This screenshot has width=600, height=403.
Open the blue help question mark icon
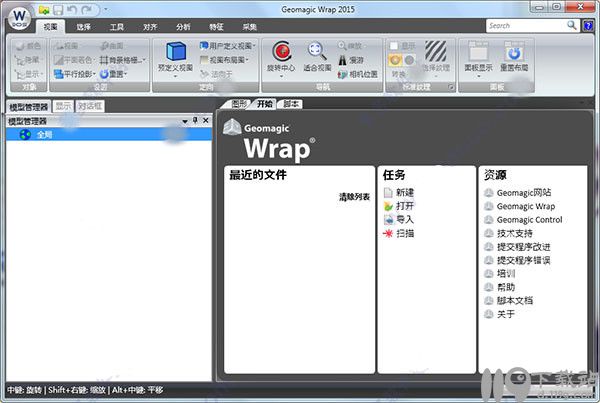pos(588,26)
